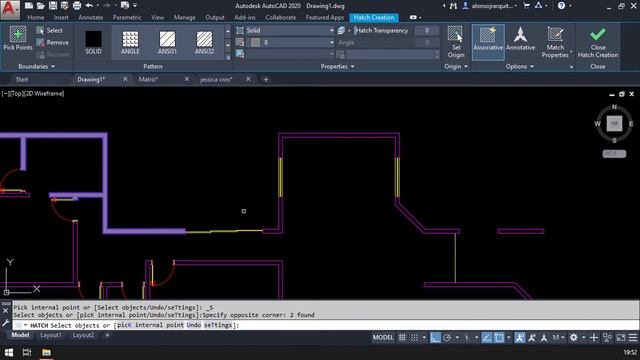Click the Clean Screen icon in status bar

pos(621,338)
